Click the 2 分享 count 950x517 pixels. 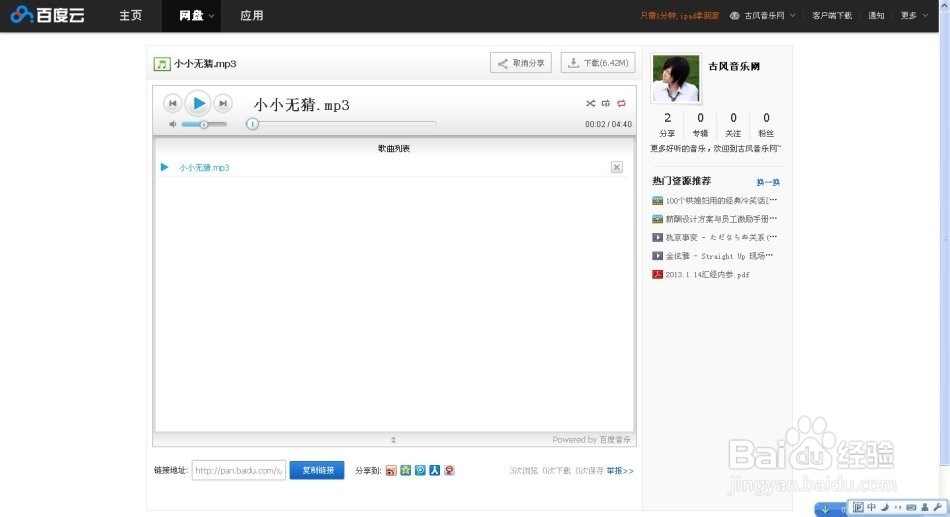pos(667,124)
